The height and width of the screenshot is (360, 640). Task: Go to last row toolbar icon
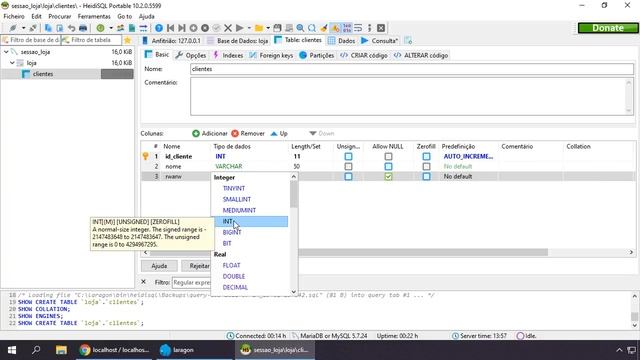(182, 28)
